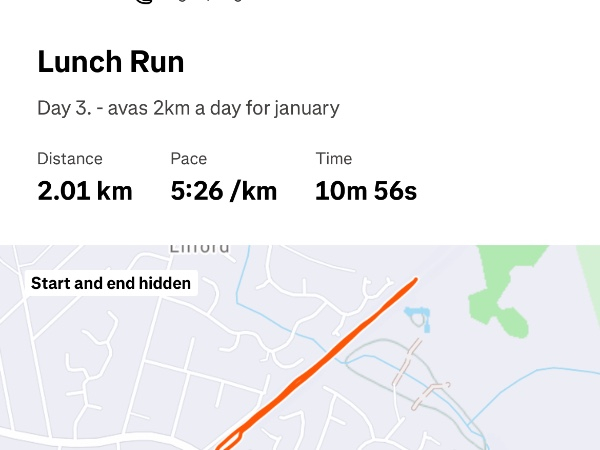600x450 pixels.
Task: Select the Time stat label
Action: [334, 158]
